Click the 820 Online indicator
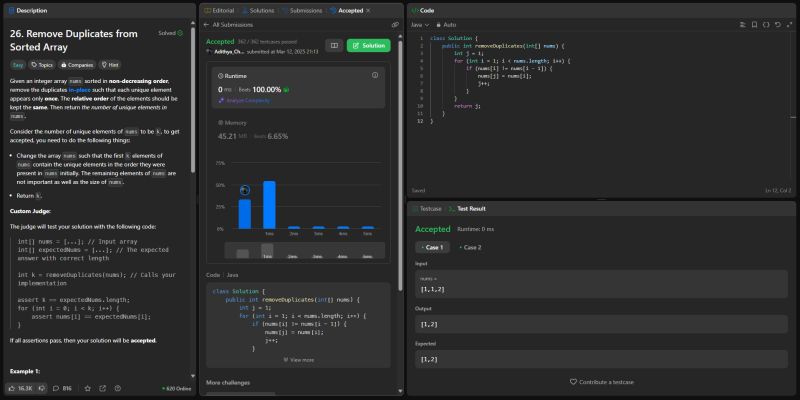800x400 pixels. [176, 388]
